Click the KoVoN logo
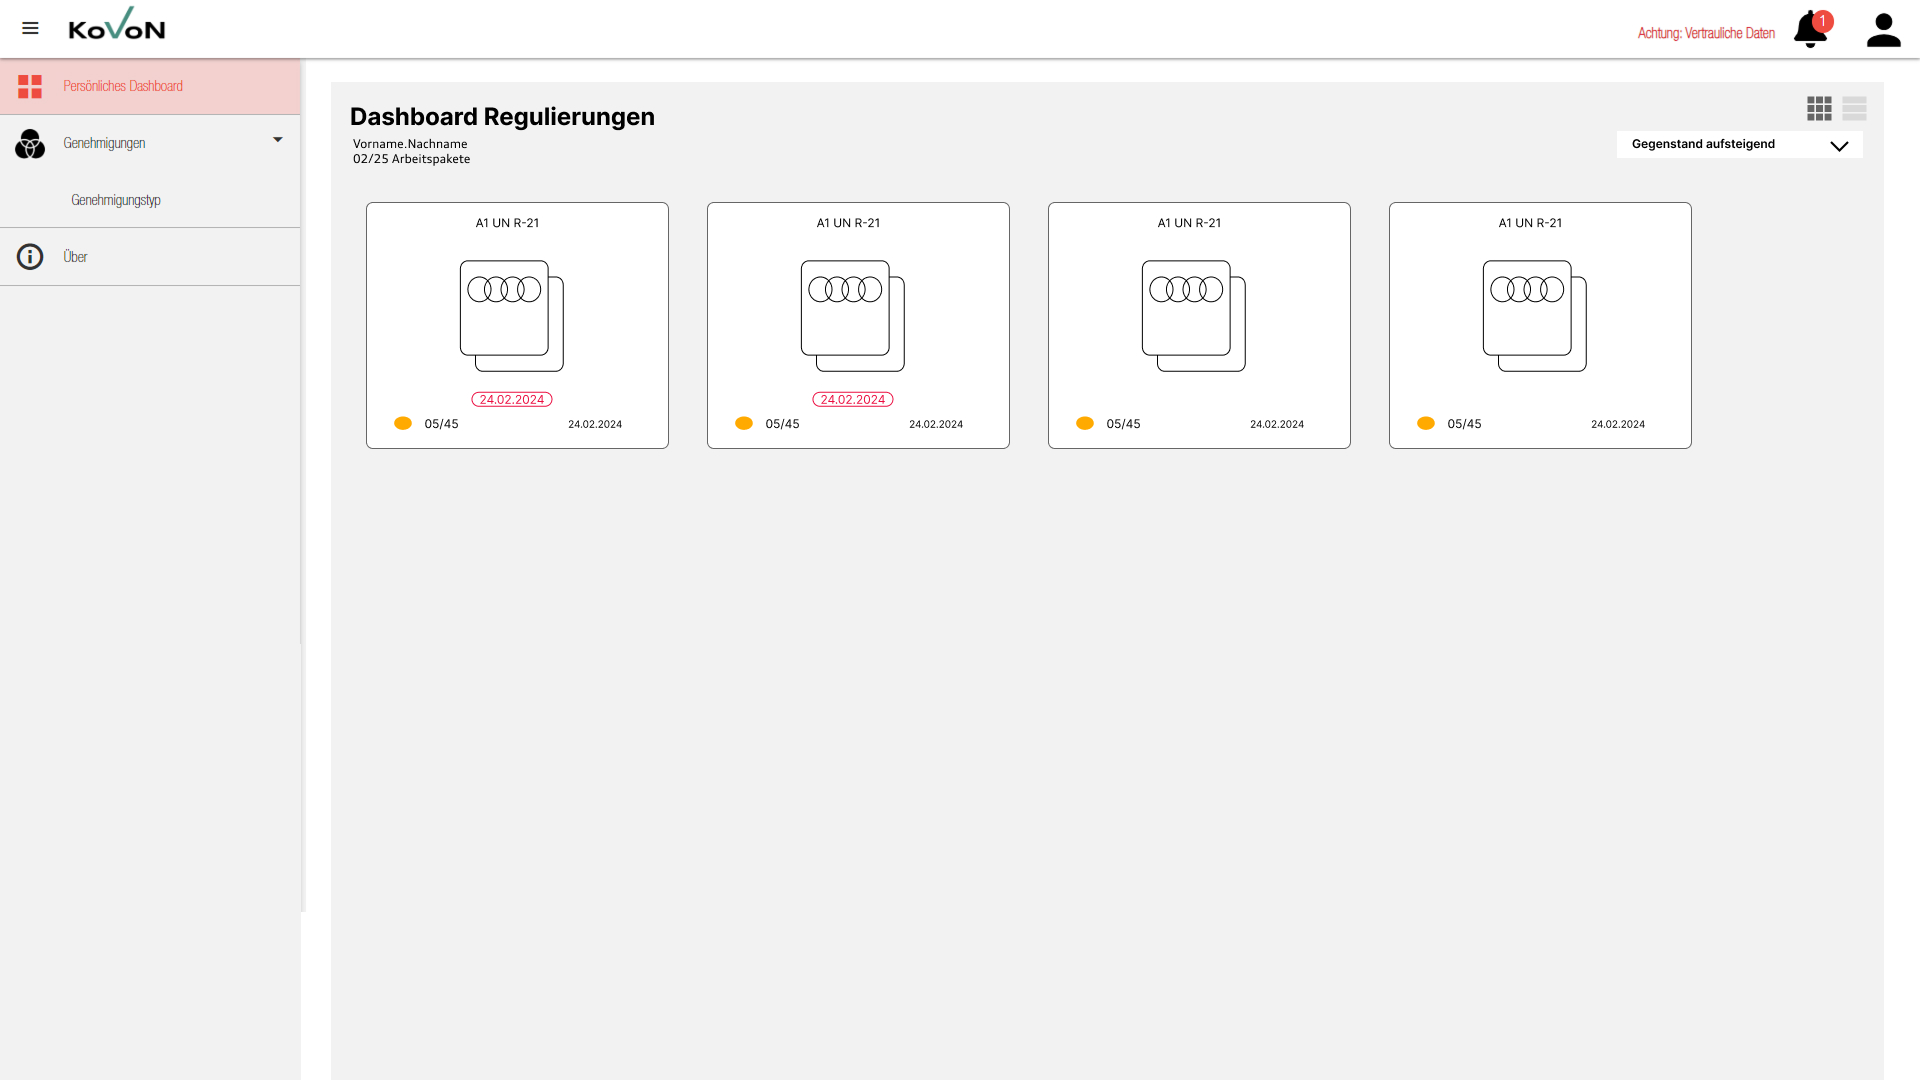Image resolution: width=1920 pixels, height=1080 pixels. [x=117, y=25]
